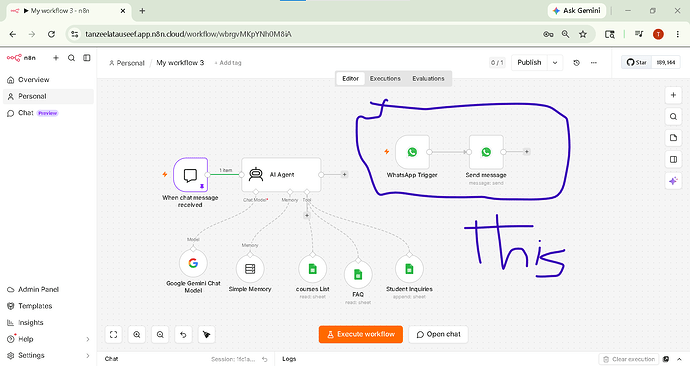
Task: Expand the Settings submenu
Action: [88, 355]
